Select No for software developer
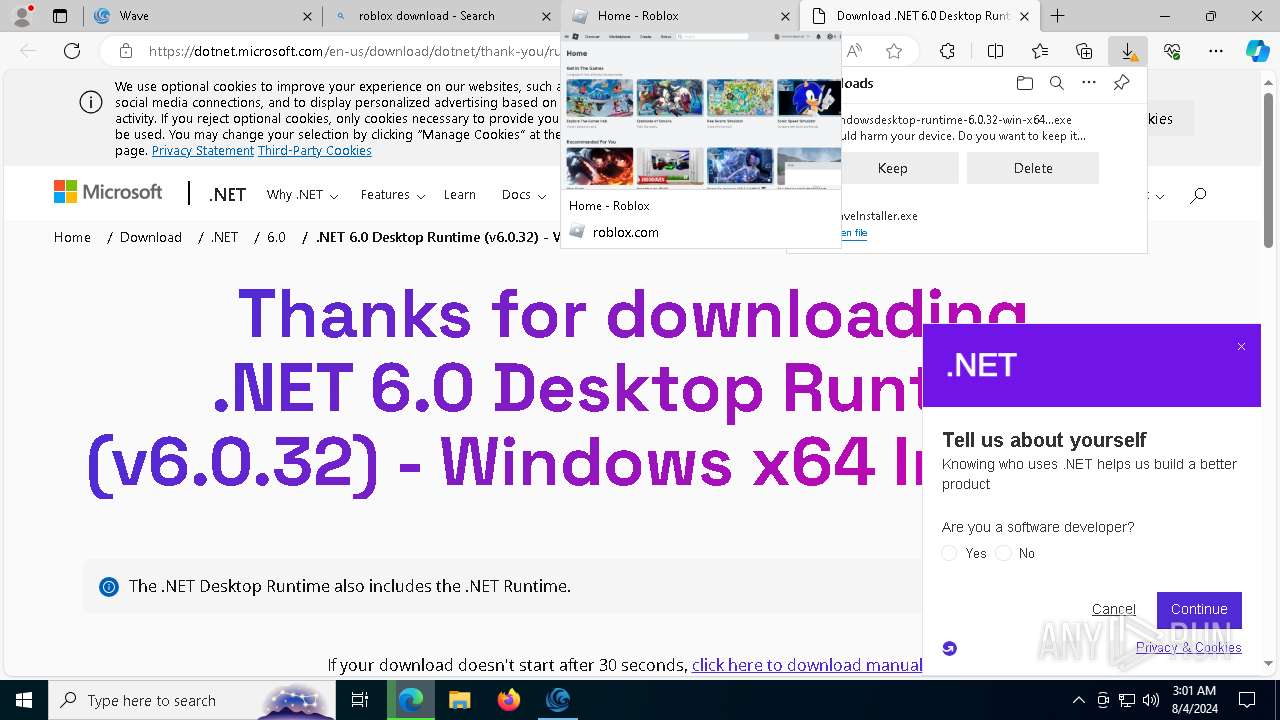Viewport: 1280px width, 720px height. [x=1003, y=553]
